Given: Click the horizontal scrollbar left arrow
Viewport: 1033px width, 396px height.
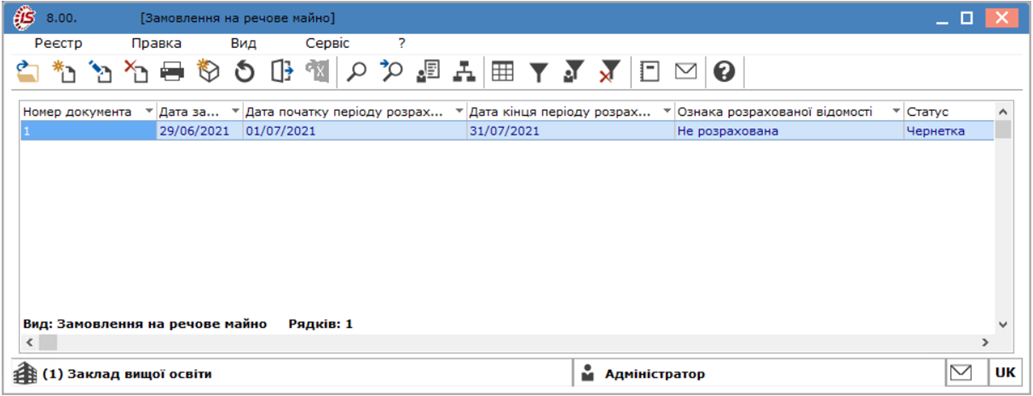Looking at the screenshot, I should coord(30,342).
